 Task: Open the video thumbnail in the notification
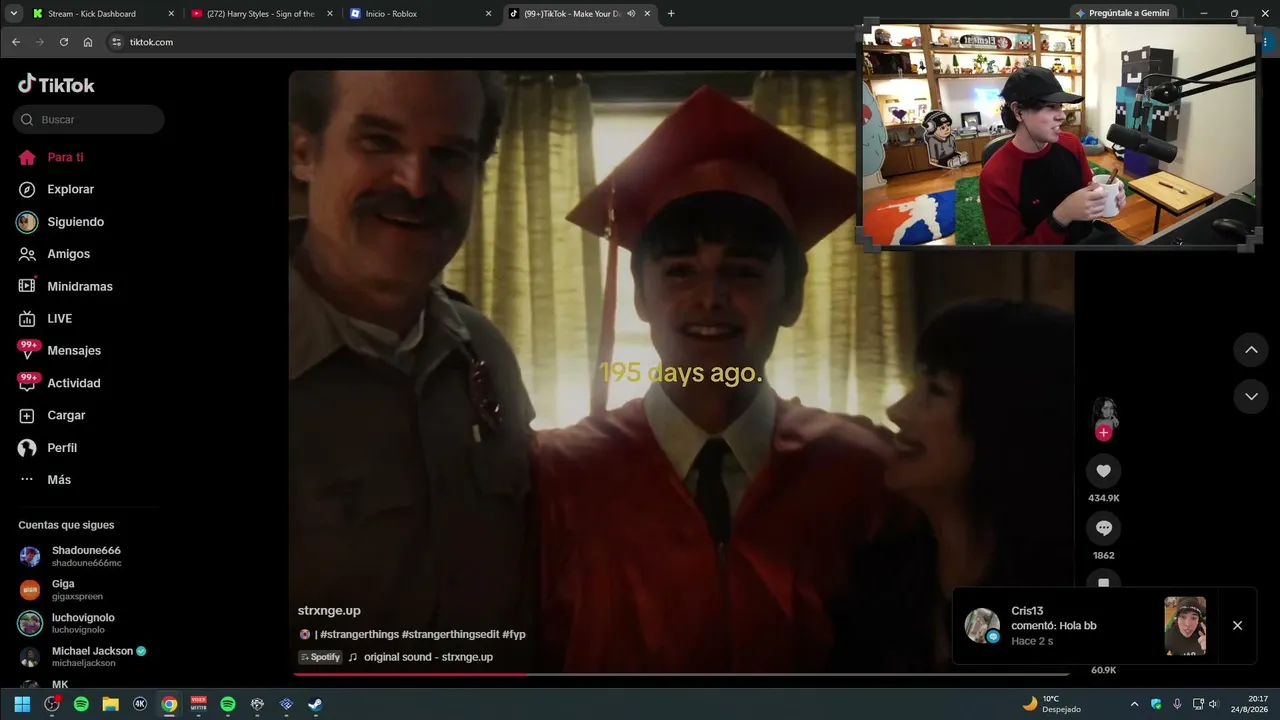coord(1185,626)
